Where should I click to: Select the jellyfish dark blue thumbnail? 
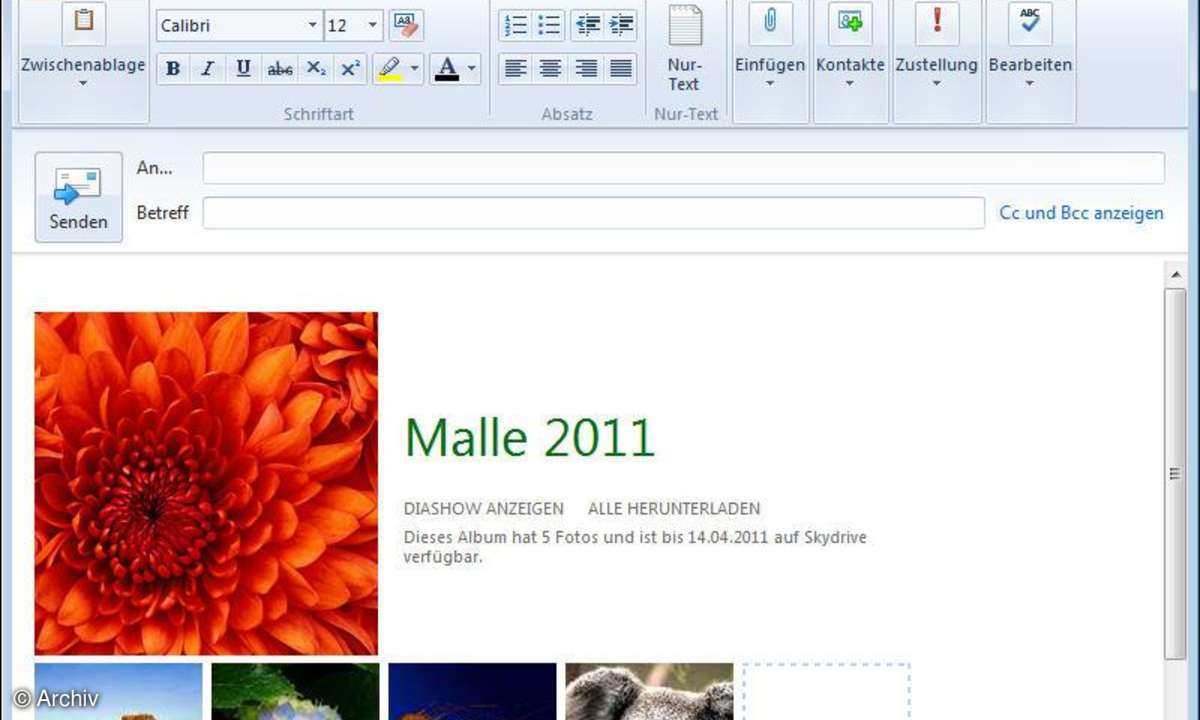472,691
